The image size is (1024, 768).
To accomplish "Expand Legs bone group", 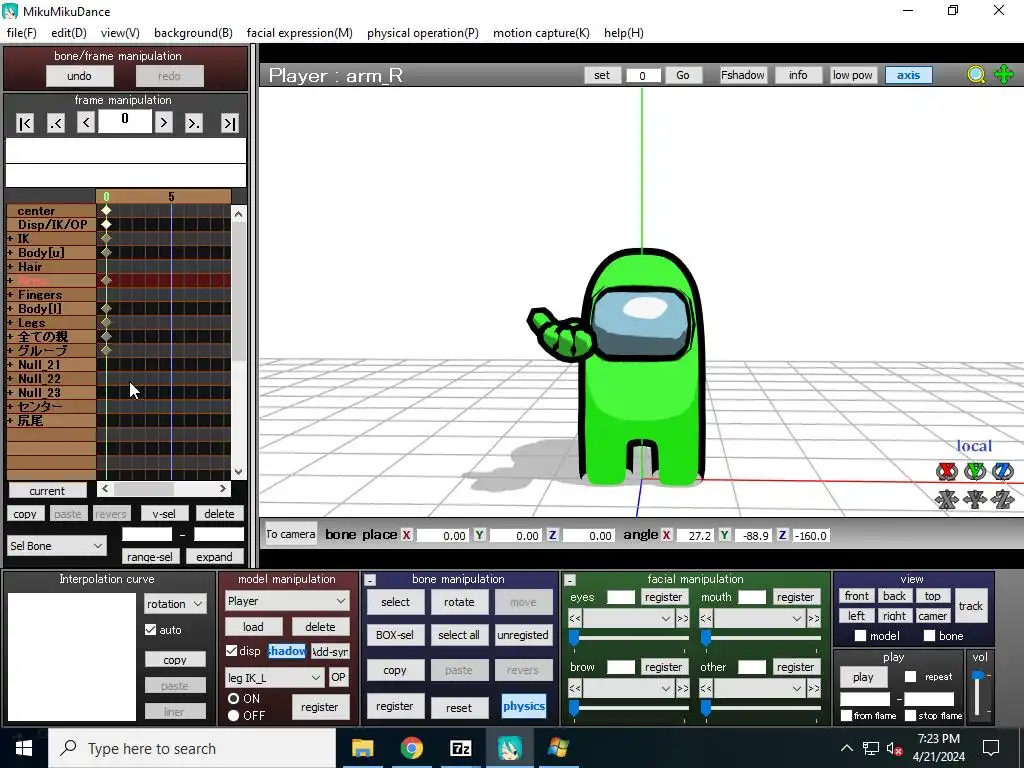I will 10,323.
